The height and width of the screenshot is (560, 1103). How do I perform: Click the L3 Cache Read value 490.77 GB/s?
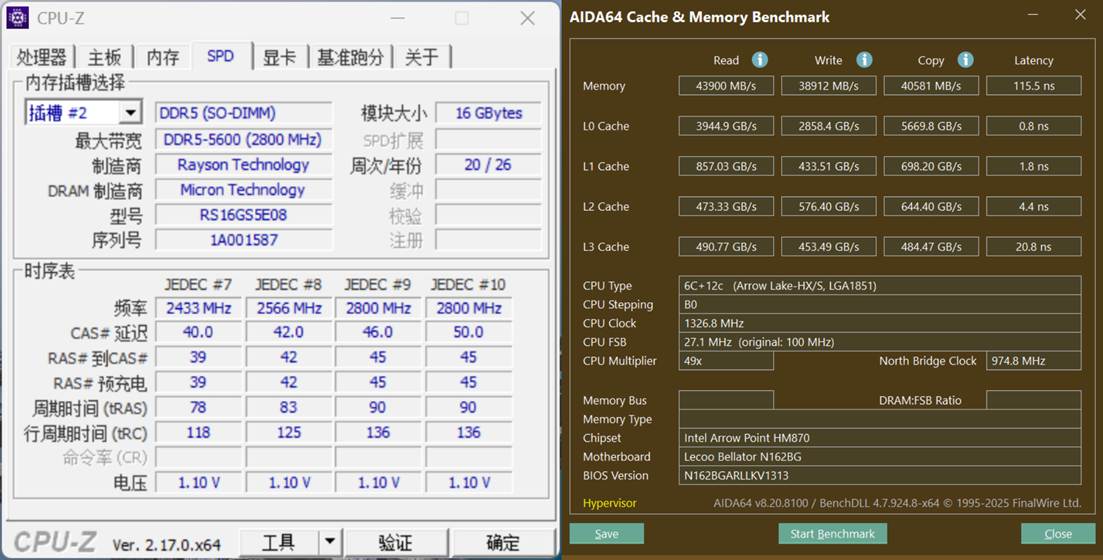(726, 246)
